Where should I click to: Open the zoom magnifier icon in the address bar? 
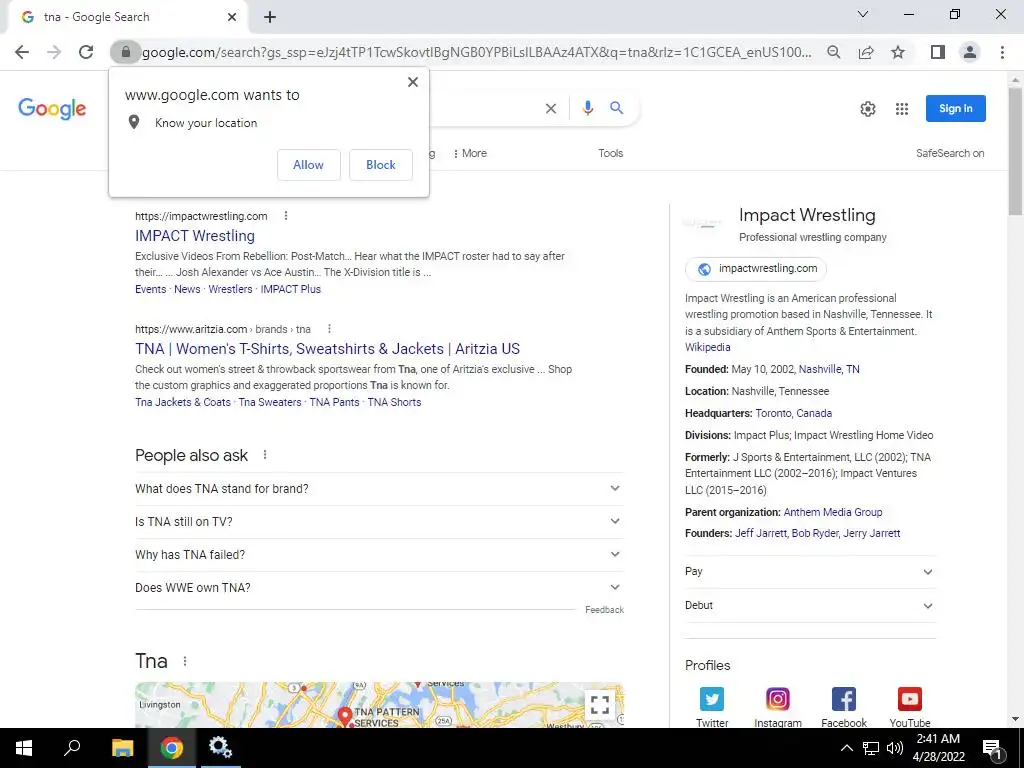pyautogui.click(x=833, y=52)
